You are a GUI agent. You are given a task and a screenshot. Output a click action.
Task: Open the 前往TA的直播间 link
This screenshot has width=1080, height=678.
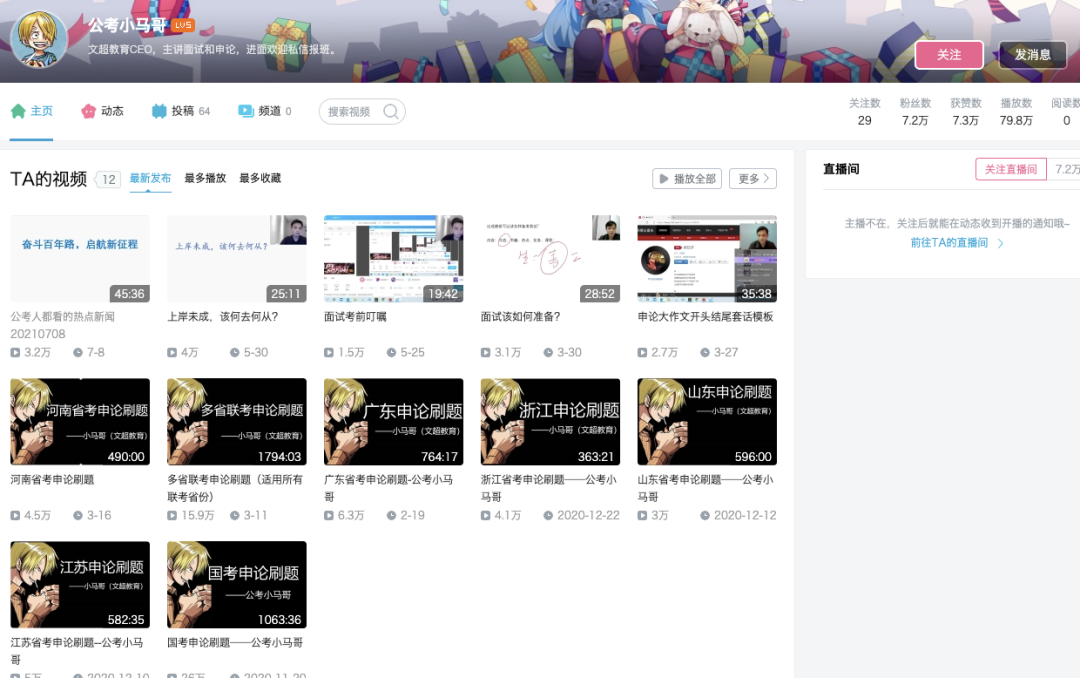949,243
